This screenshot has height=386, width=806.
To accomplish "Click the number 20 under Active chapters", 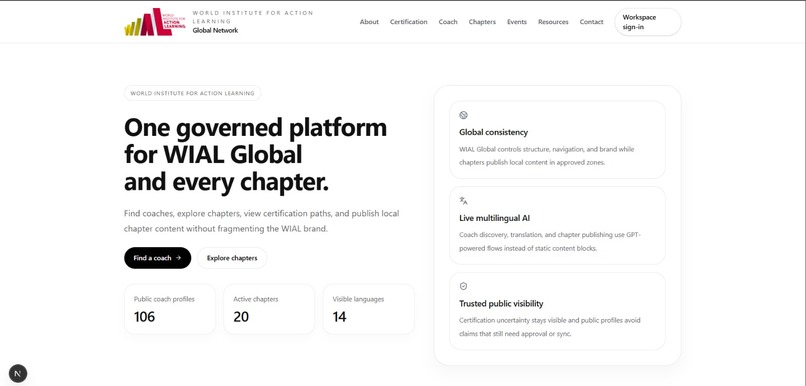I will click(241, 317).
